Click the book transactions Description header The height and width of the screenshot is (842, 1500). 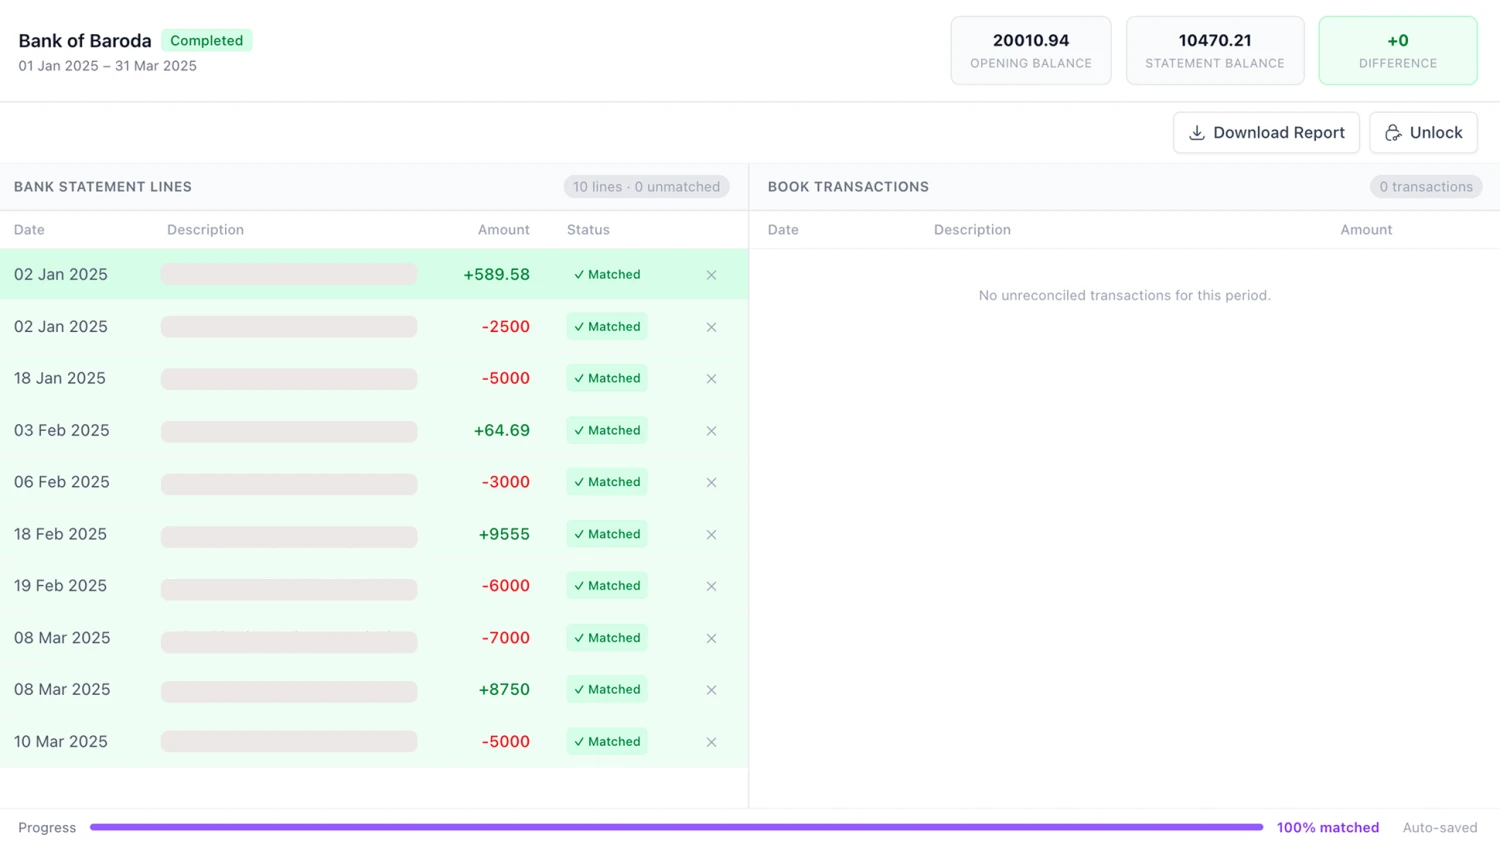(972, 230)
